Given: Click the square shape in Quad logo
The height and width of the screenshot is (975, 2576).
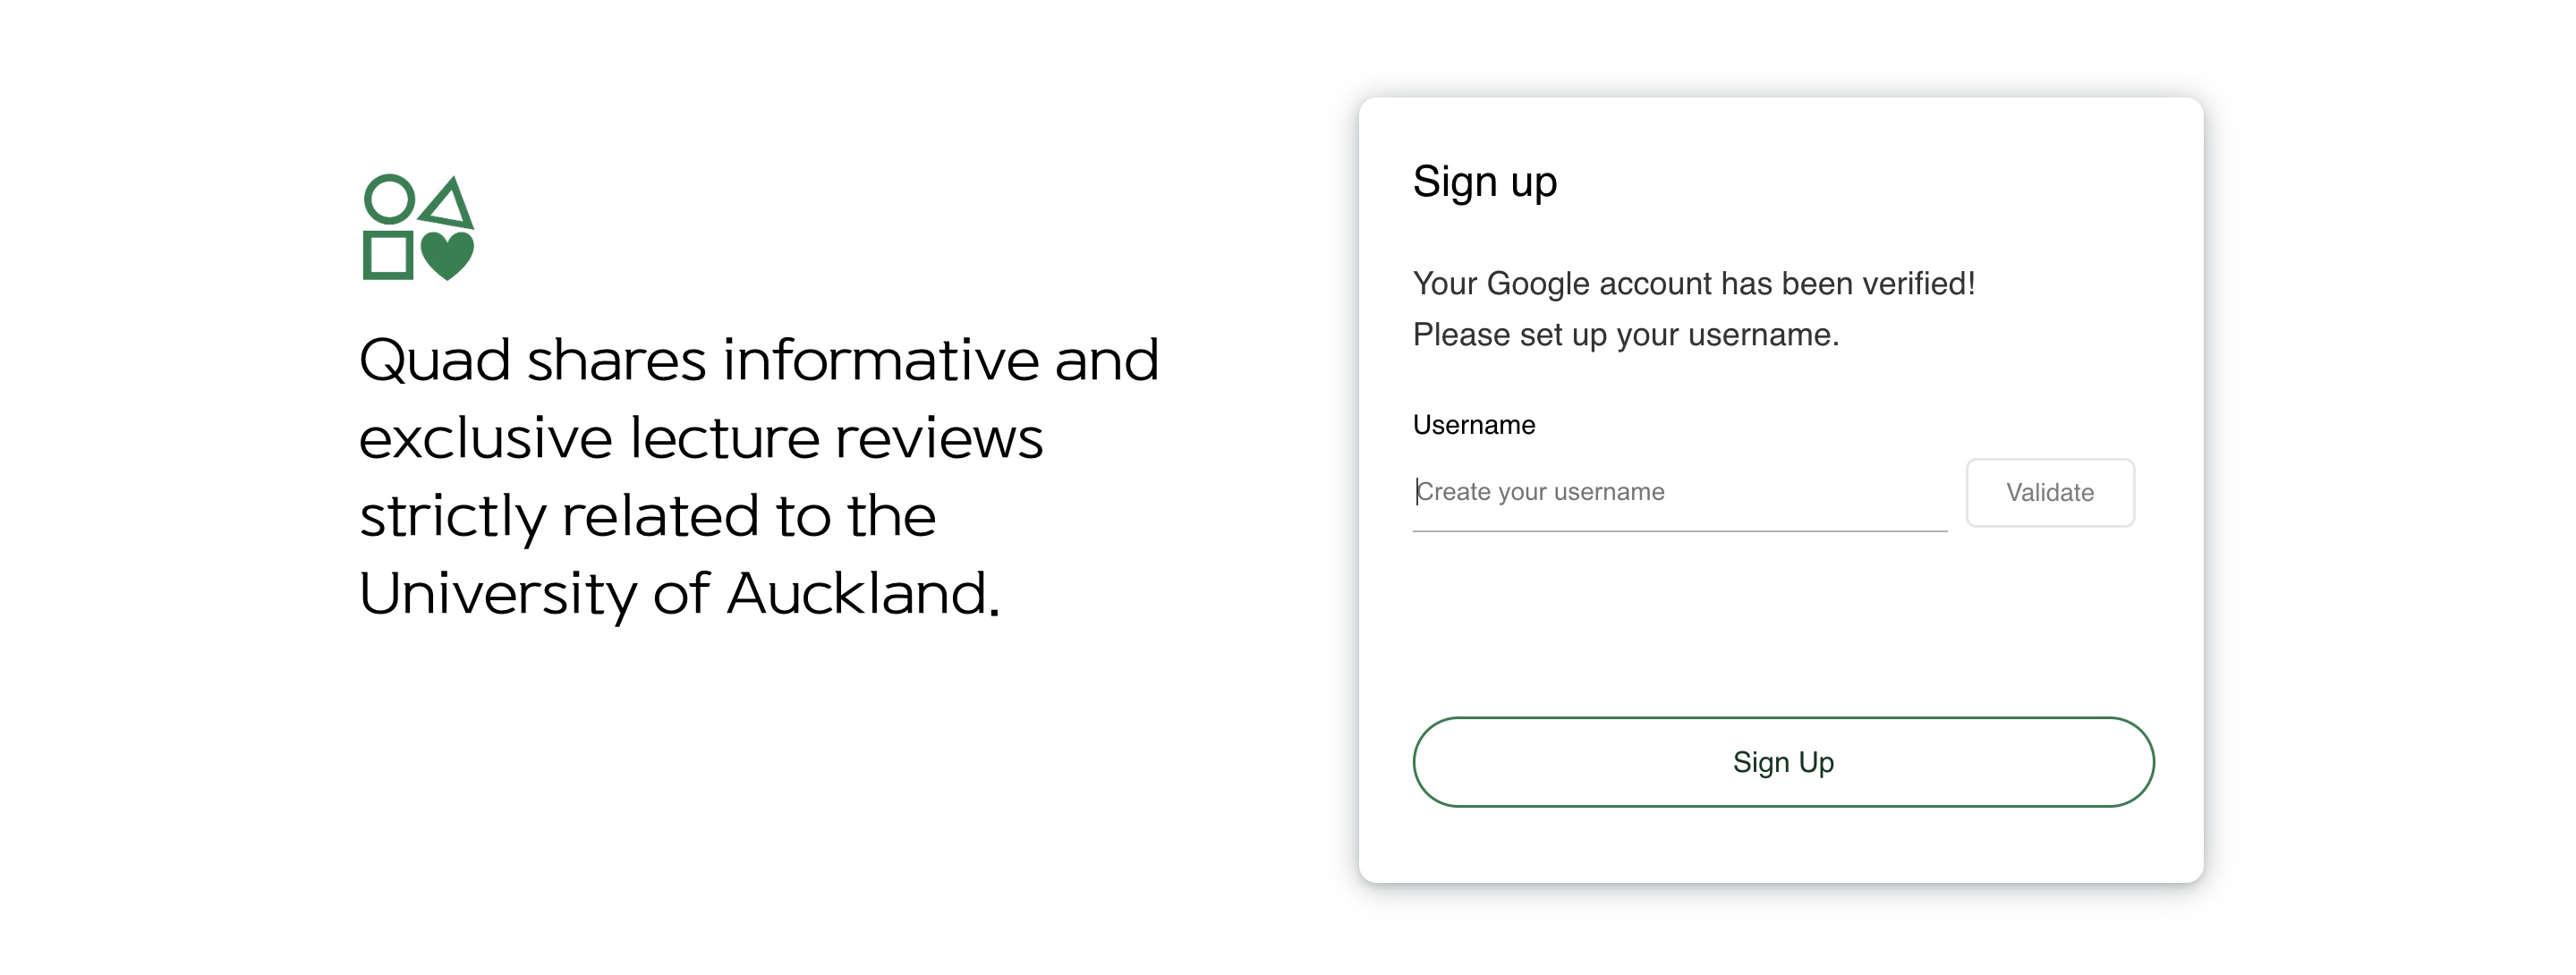Looking at the screenshot, I should tap(387, 255).
